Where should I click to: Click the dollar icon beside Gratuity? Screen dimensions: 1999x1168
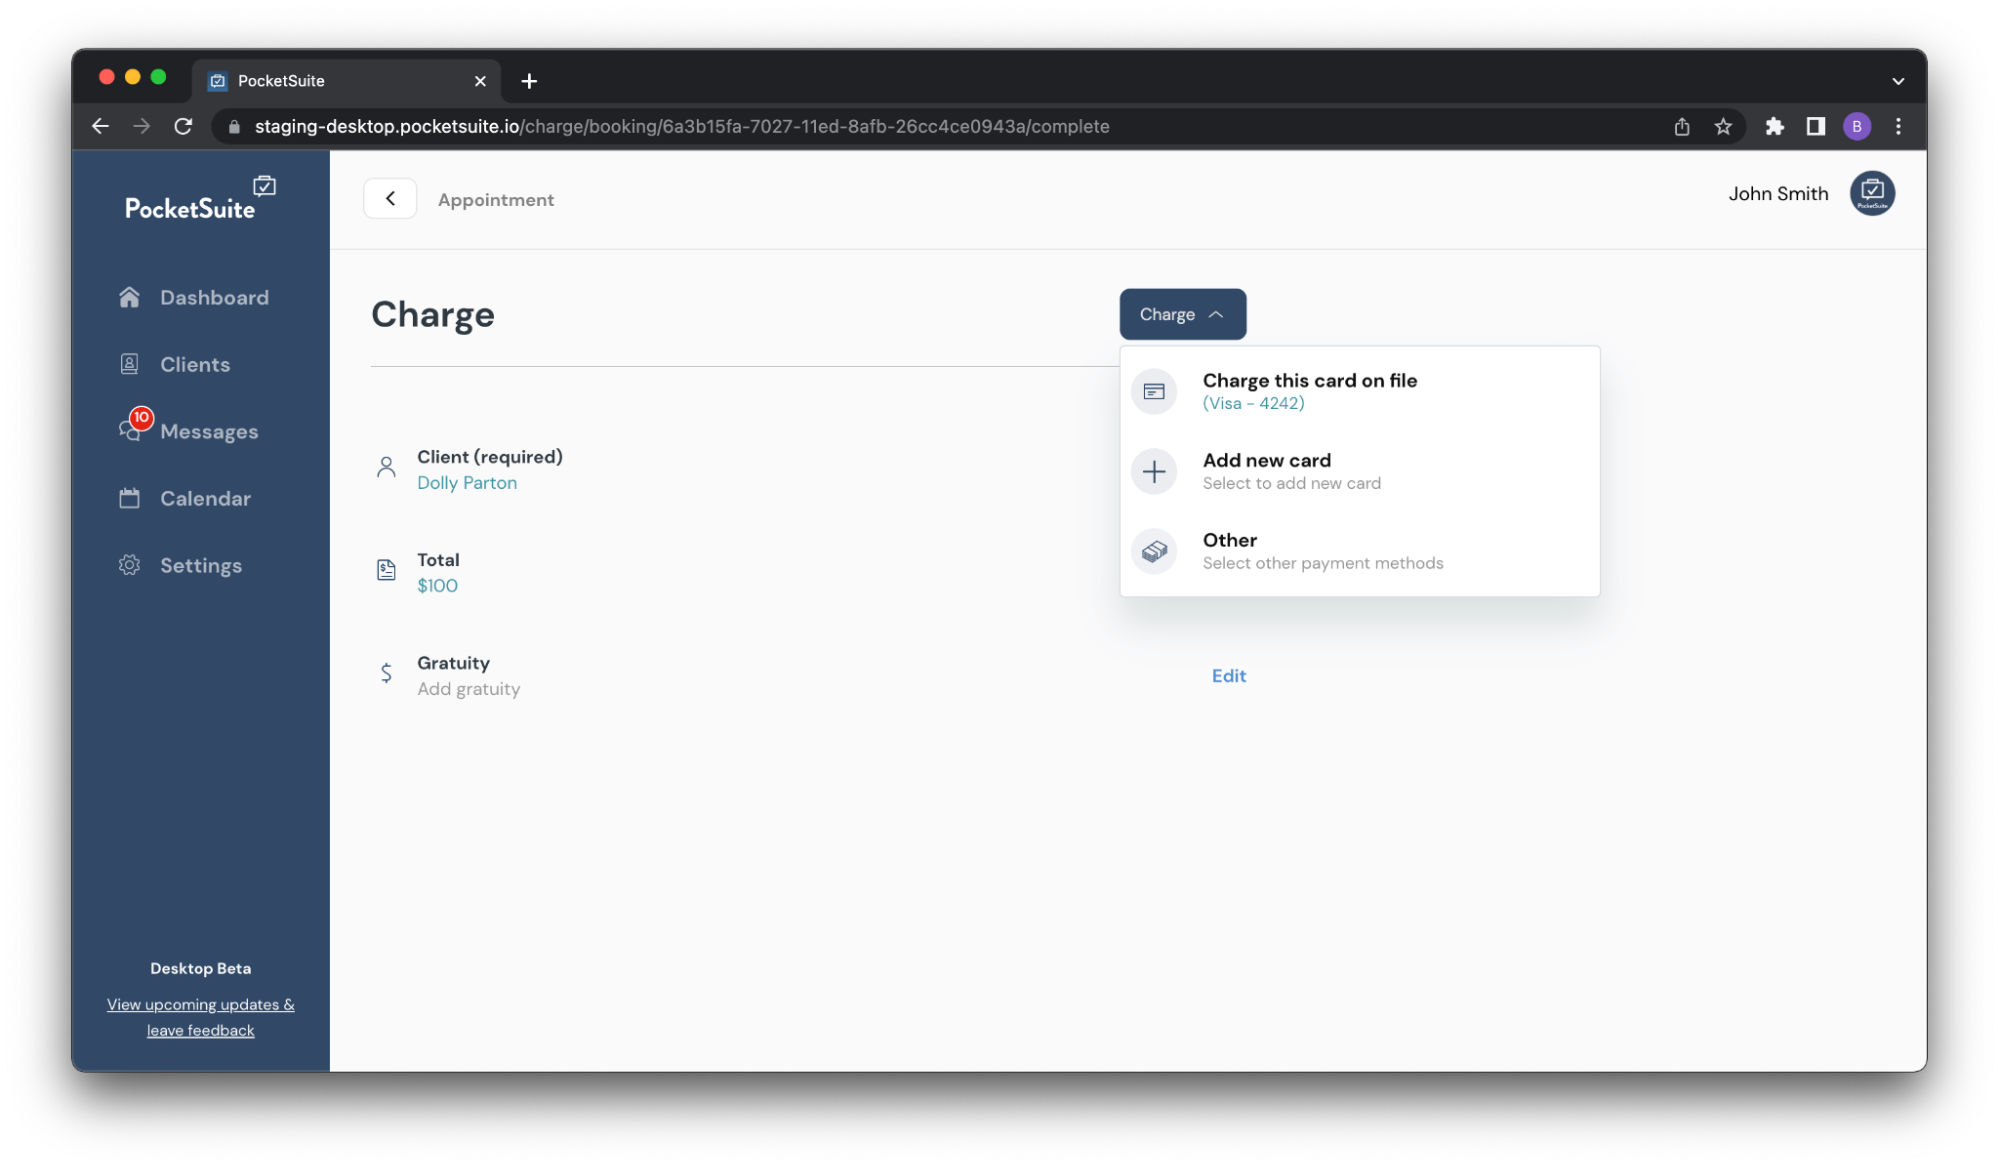pyautogui.click(x=386, y=673)
